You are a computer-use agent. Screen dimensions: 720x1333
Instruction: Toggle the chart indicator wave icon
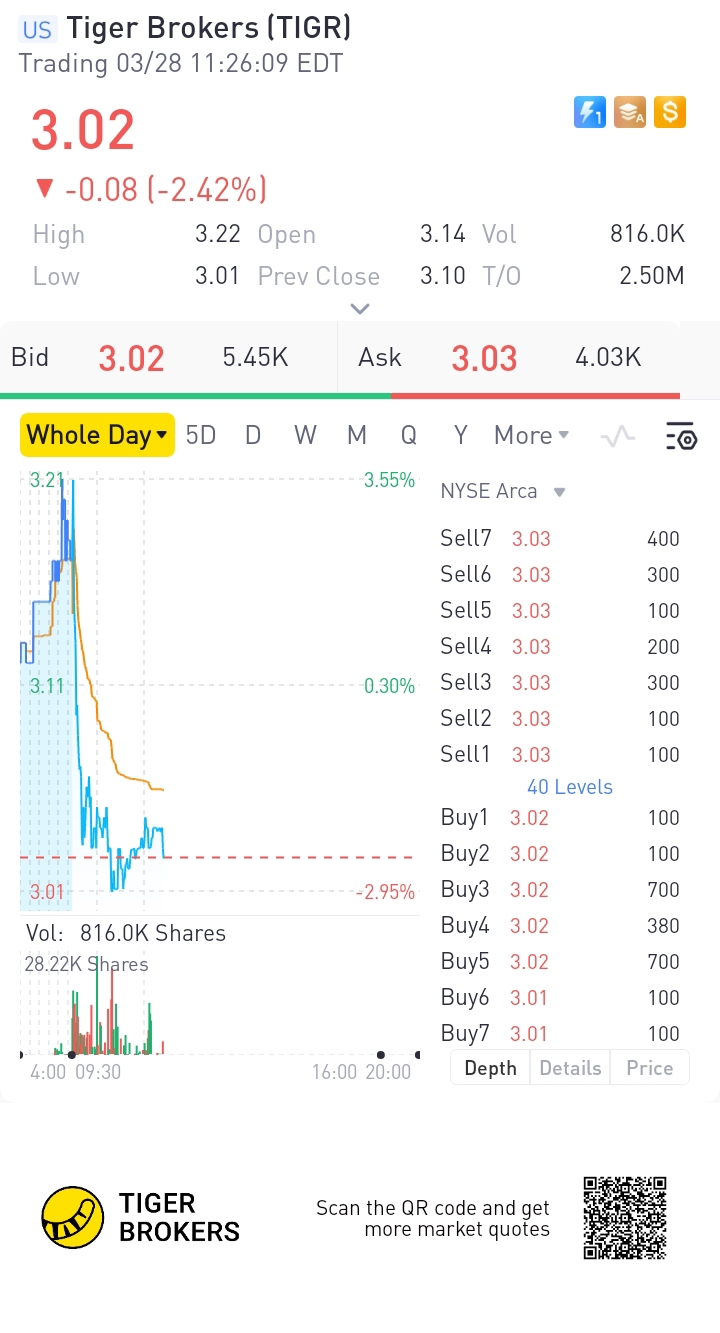click(618, 436)
